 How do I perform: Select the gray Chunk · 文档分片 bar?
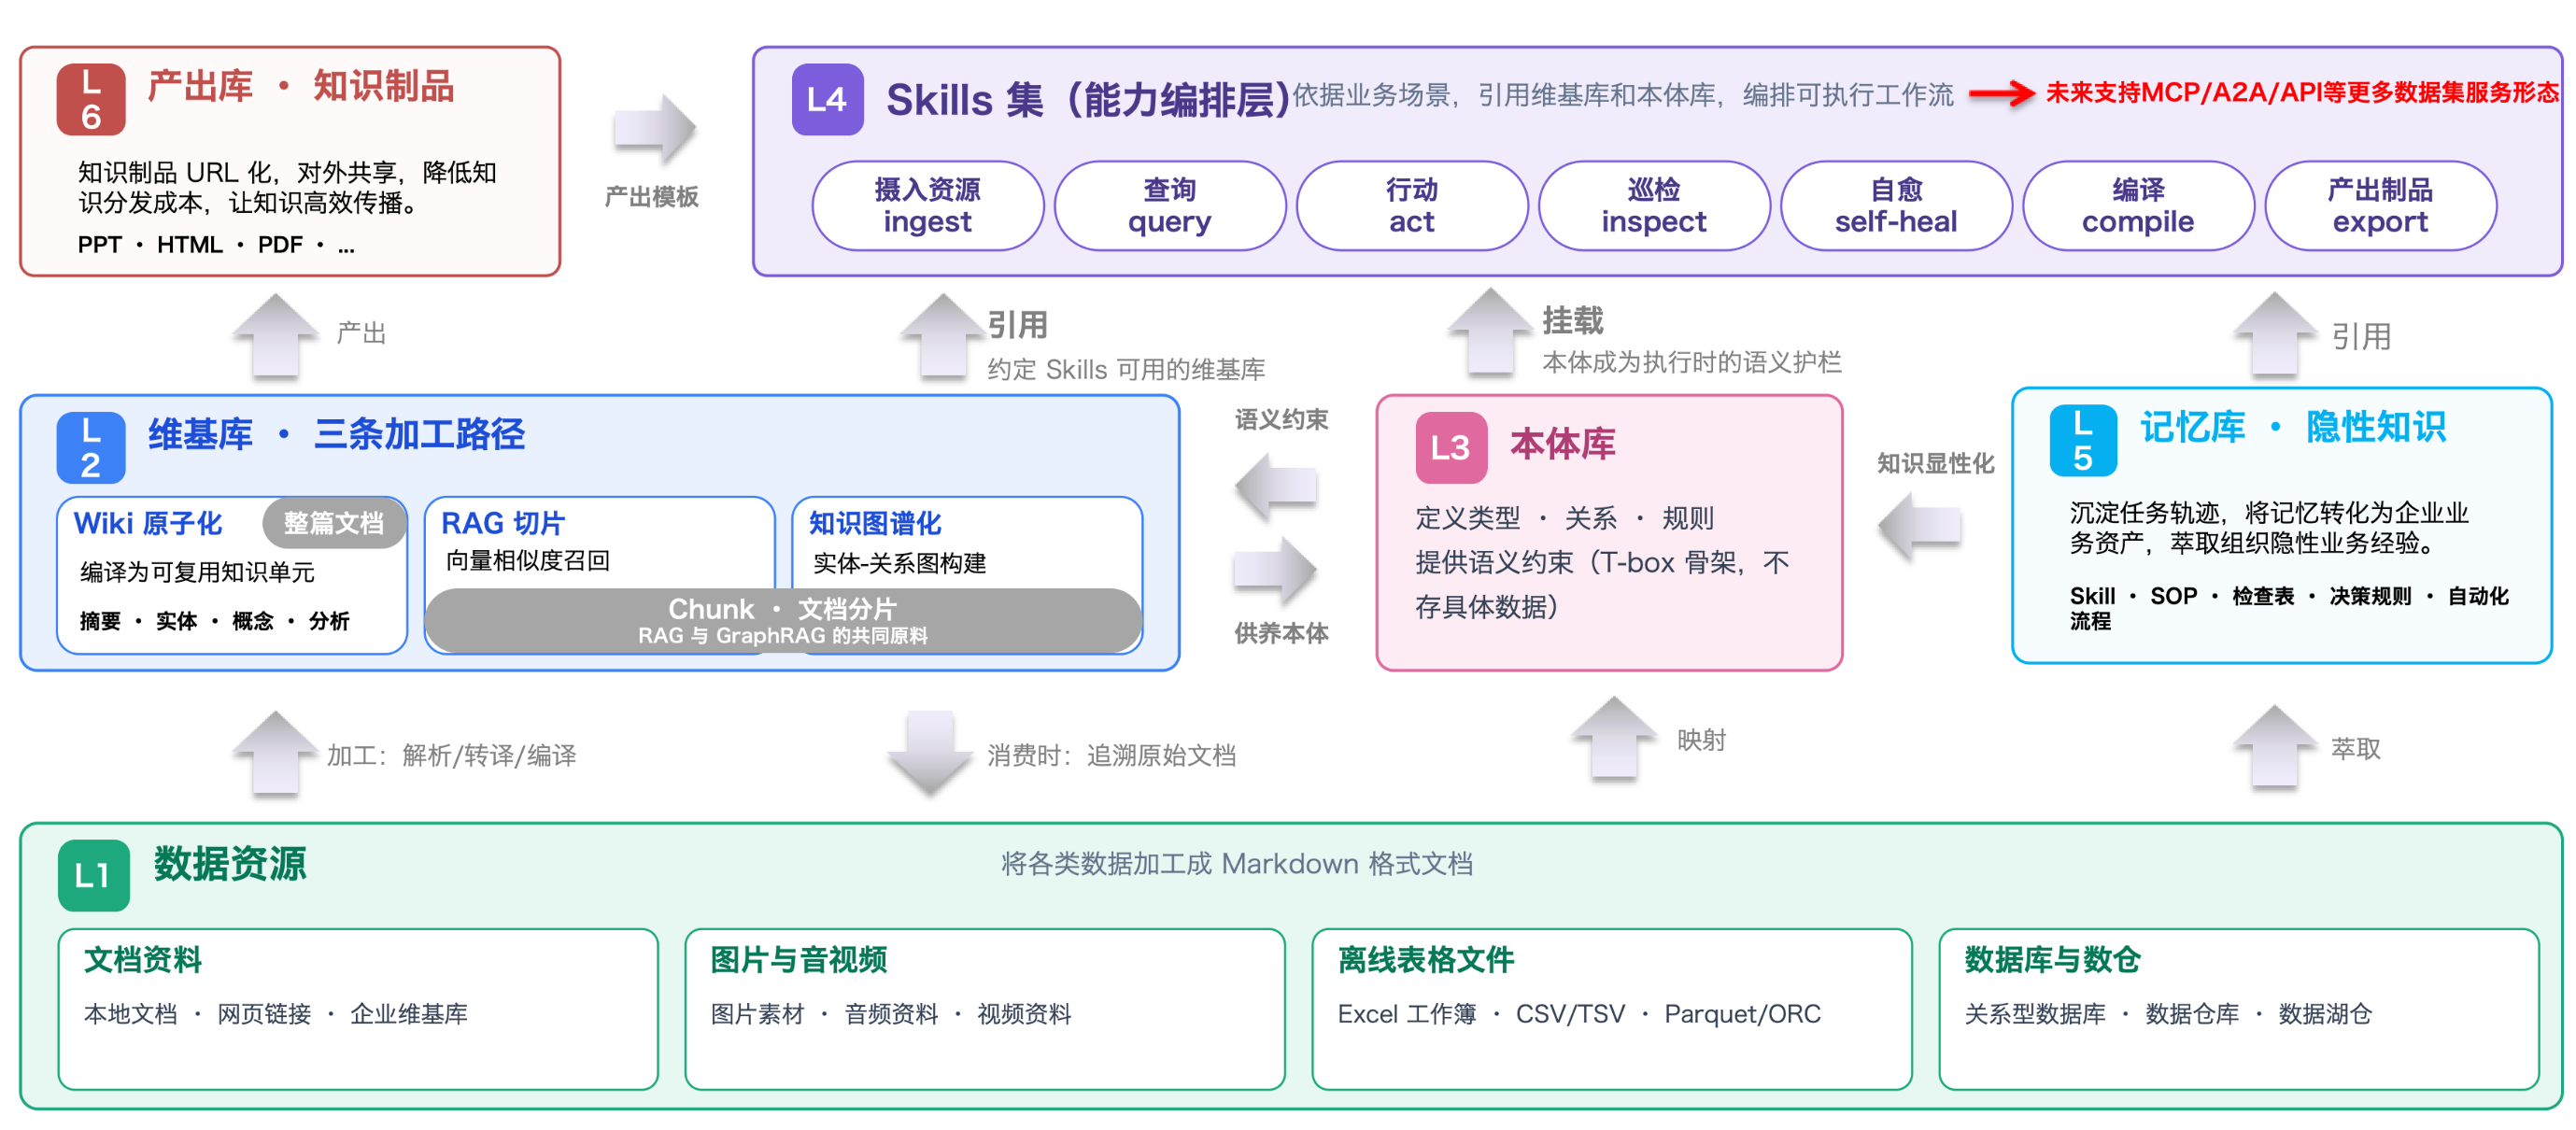click(783, 620)
